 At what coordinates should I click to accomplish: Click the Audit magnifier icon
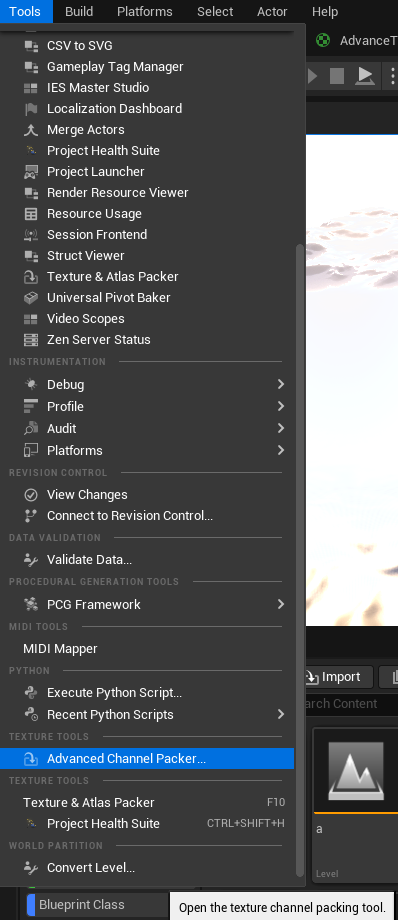31,428
